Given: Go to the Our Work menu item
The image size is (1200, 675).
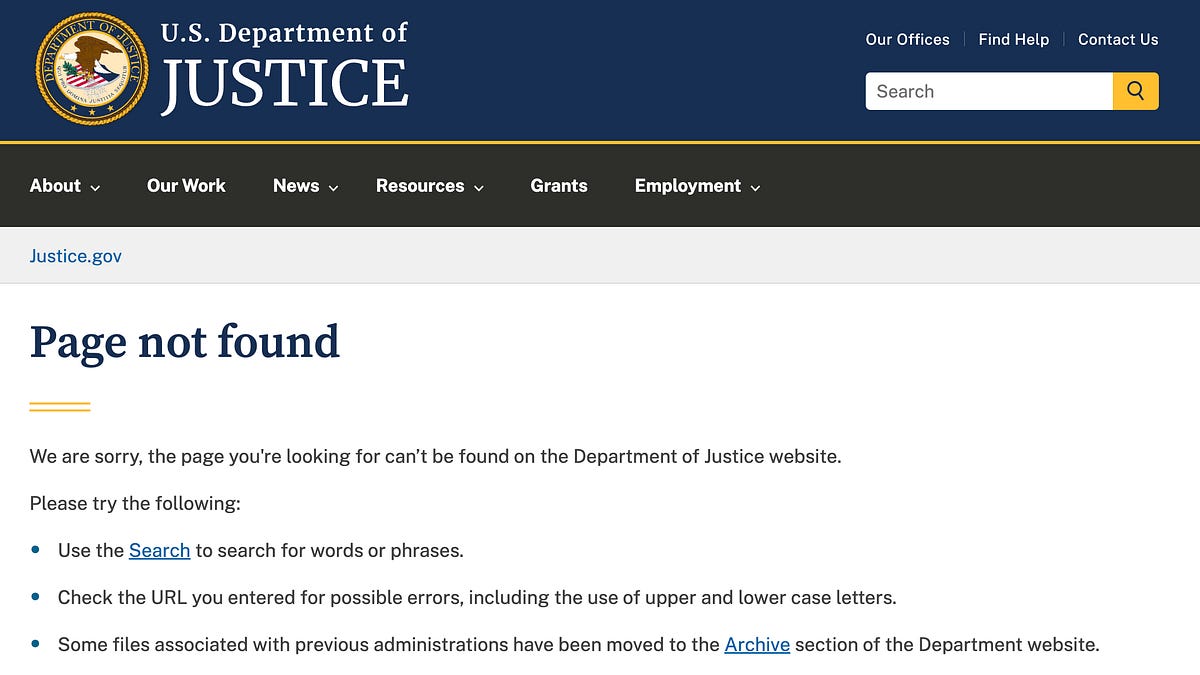Looking at the screenshot, I should coord(186,186).
